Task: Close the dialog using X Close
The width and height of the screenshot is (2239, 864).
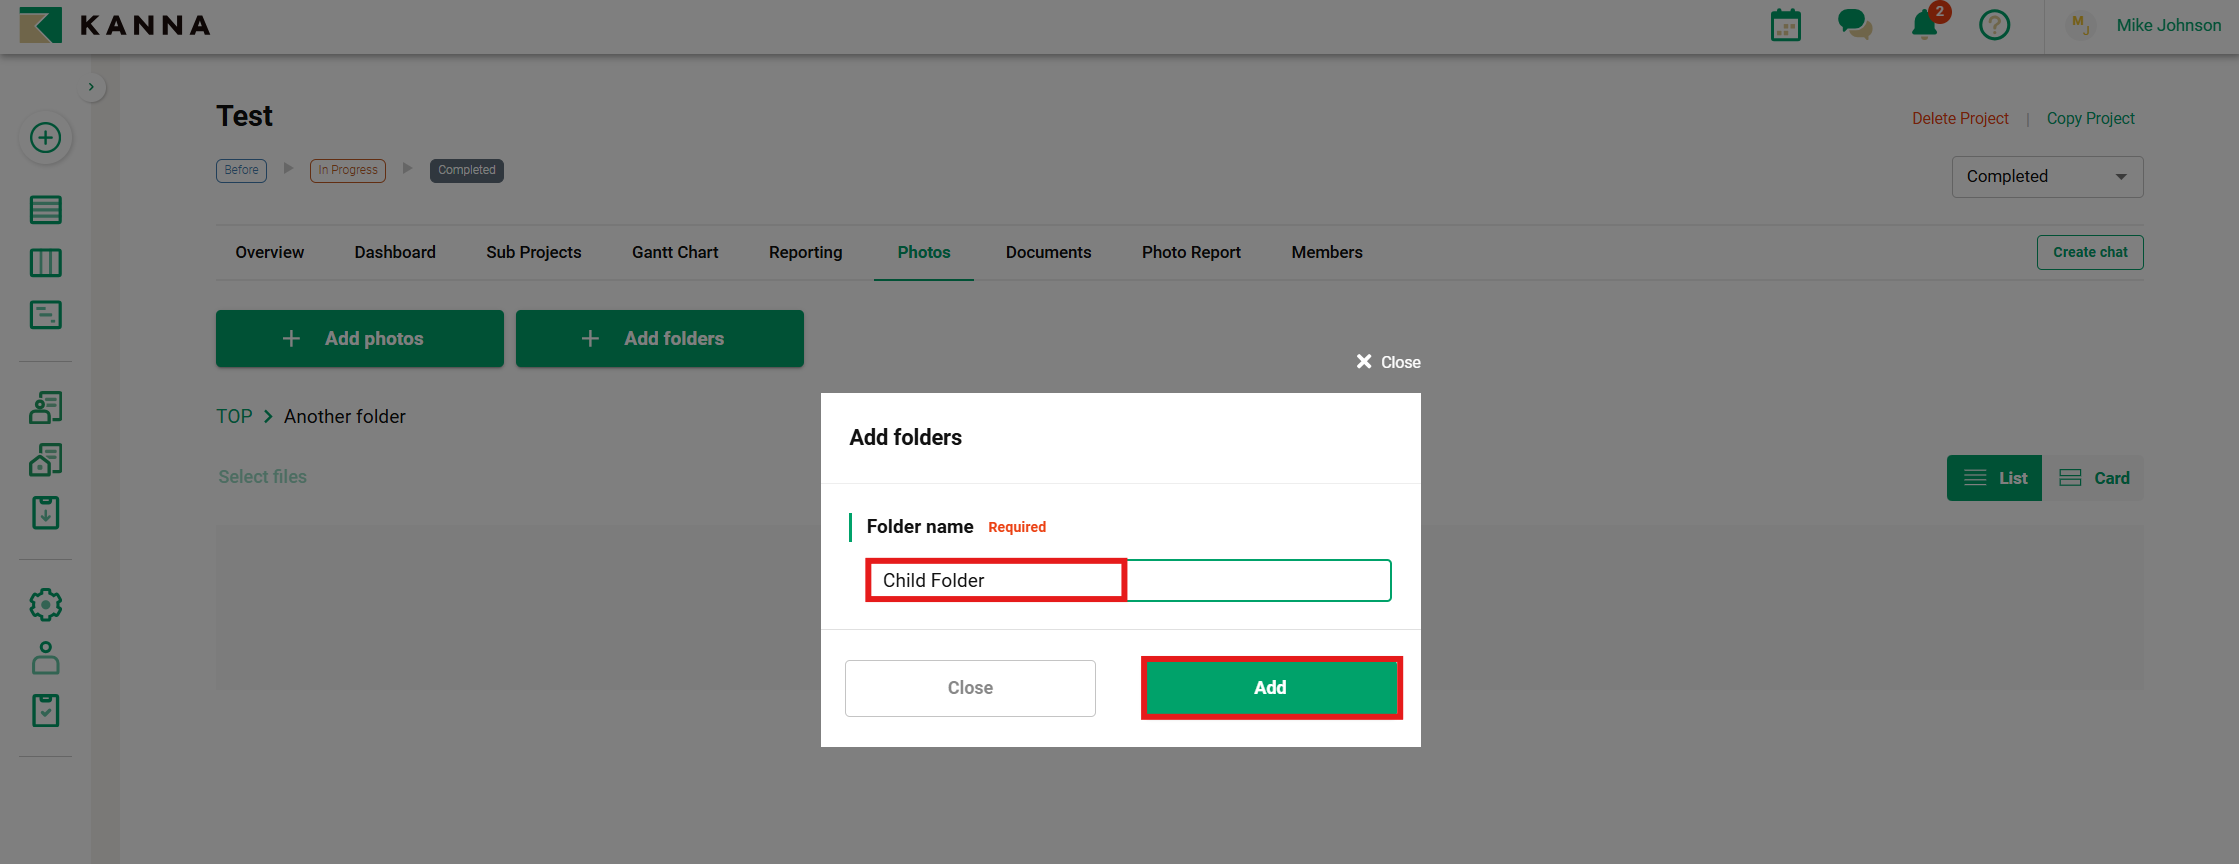Action: (1388, 362)
